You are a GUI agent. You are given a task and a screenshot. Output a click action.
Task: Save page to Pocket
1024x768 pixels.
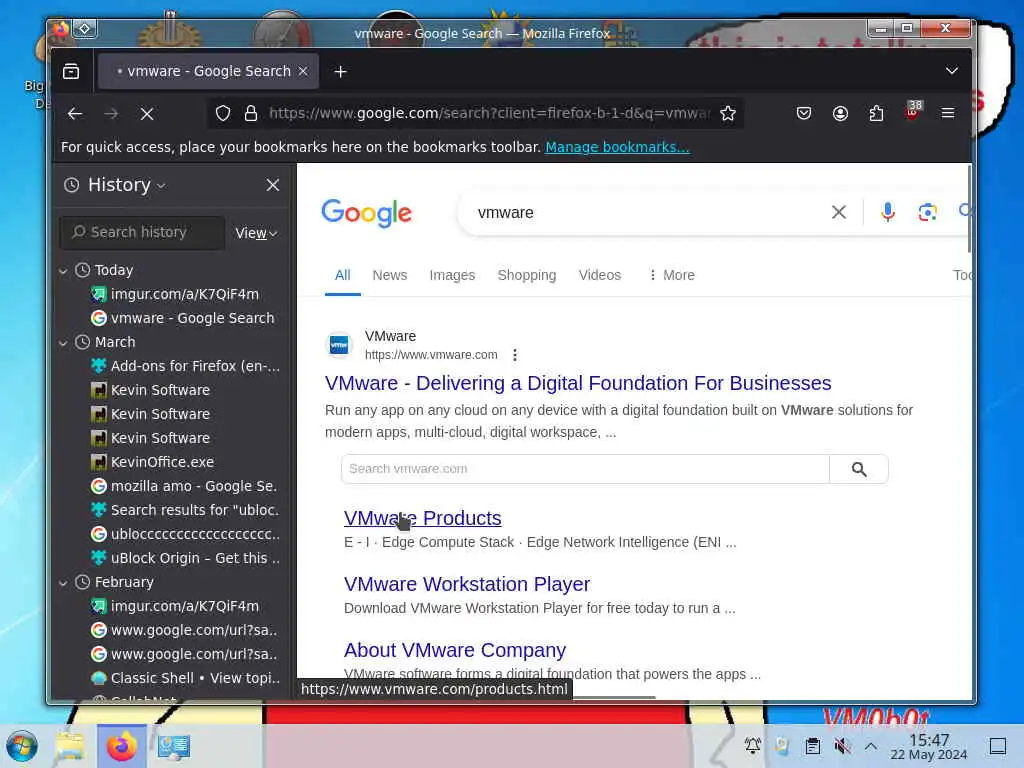click(804, 114)
